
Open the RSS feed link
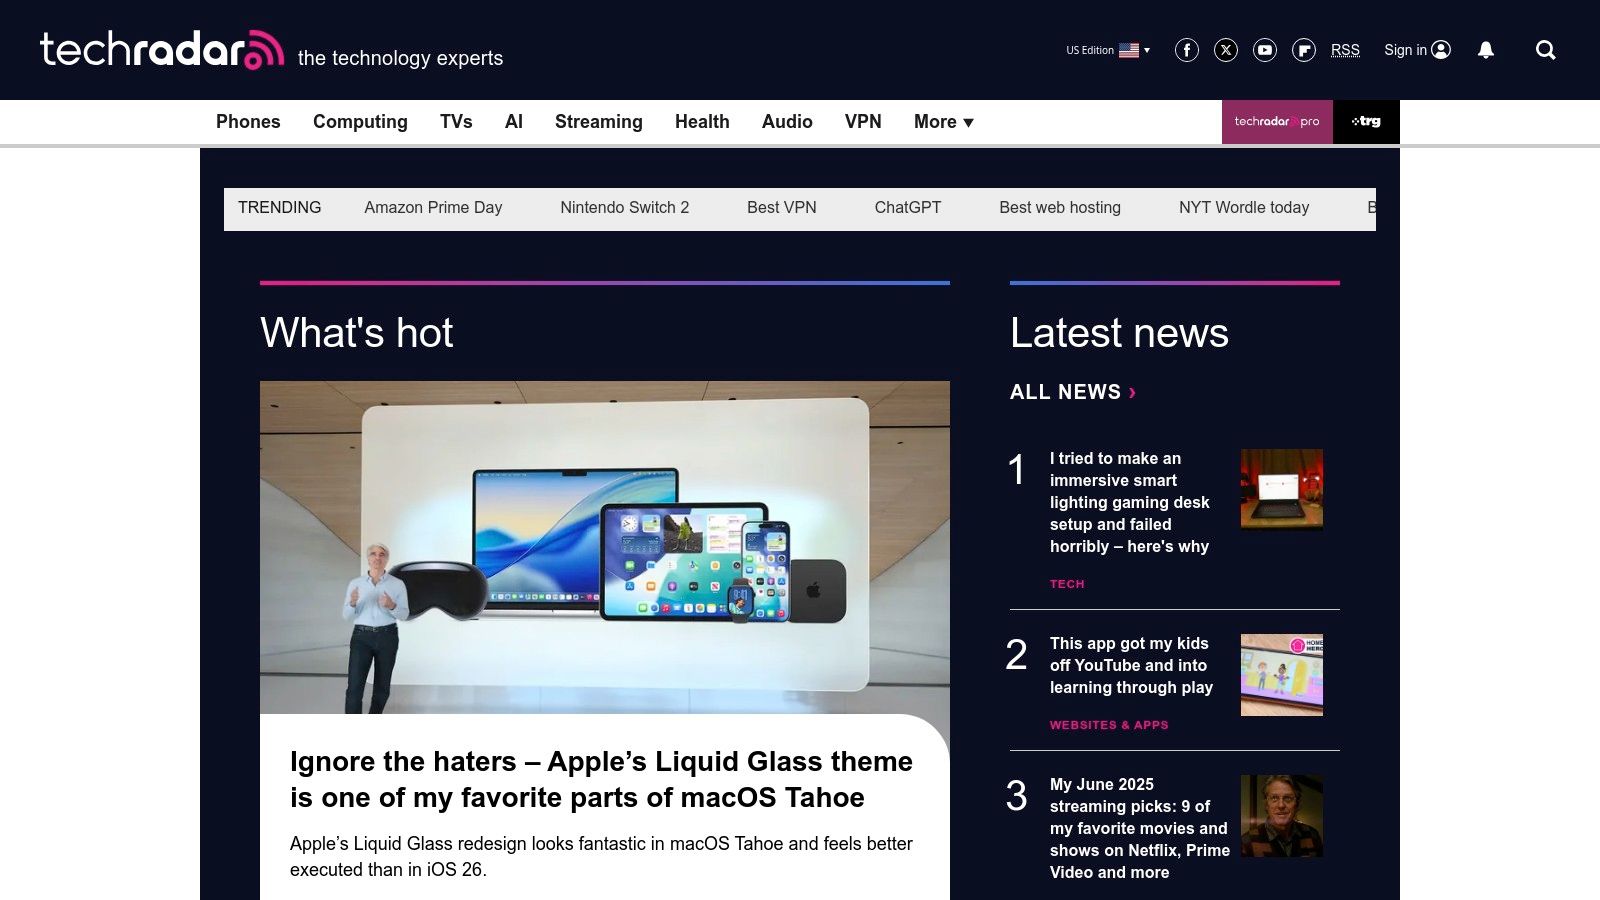click(1345, 50)
